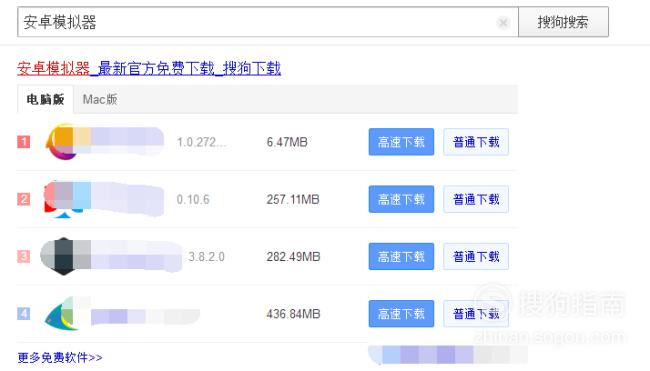Click 高速下载 for the 6.47MB item

[401, 142]
